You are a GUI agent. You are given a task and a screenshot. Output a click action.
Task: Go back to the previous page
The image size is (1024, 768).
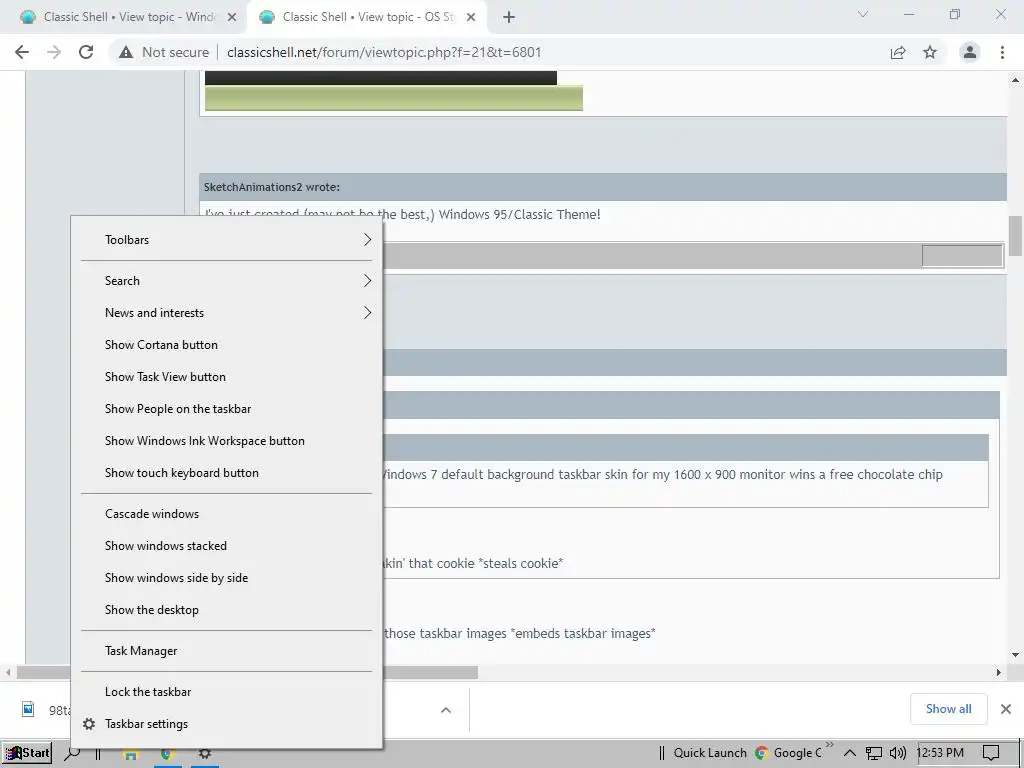[x=22, y=52]
